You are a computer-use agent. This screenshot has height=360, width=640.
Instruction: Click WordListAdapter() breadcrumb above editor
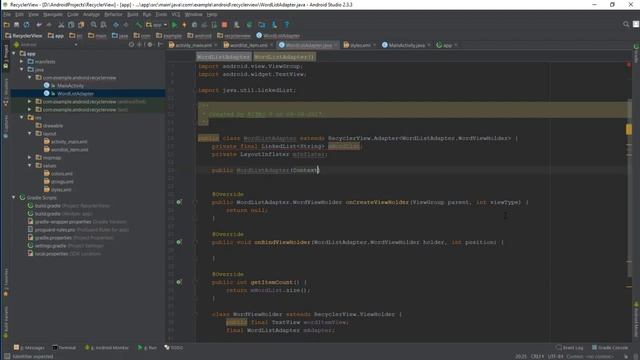[x=284, y=57]
